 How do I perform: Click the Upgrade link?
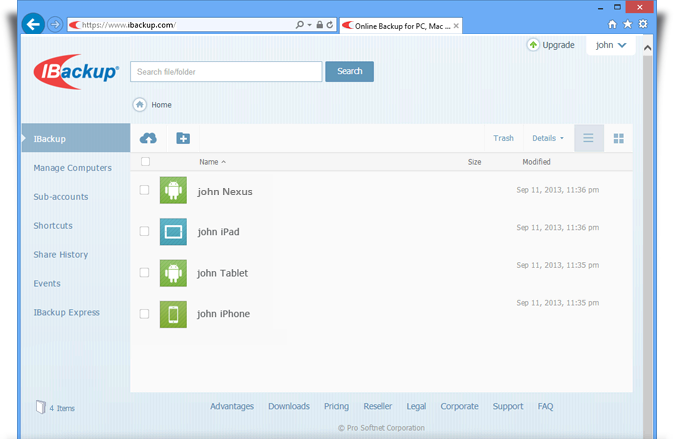[x=558, y=45]
